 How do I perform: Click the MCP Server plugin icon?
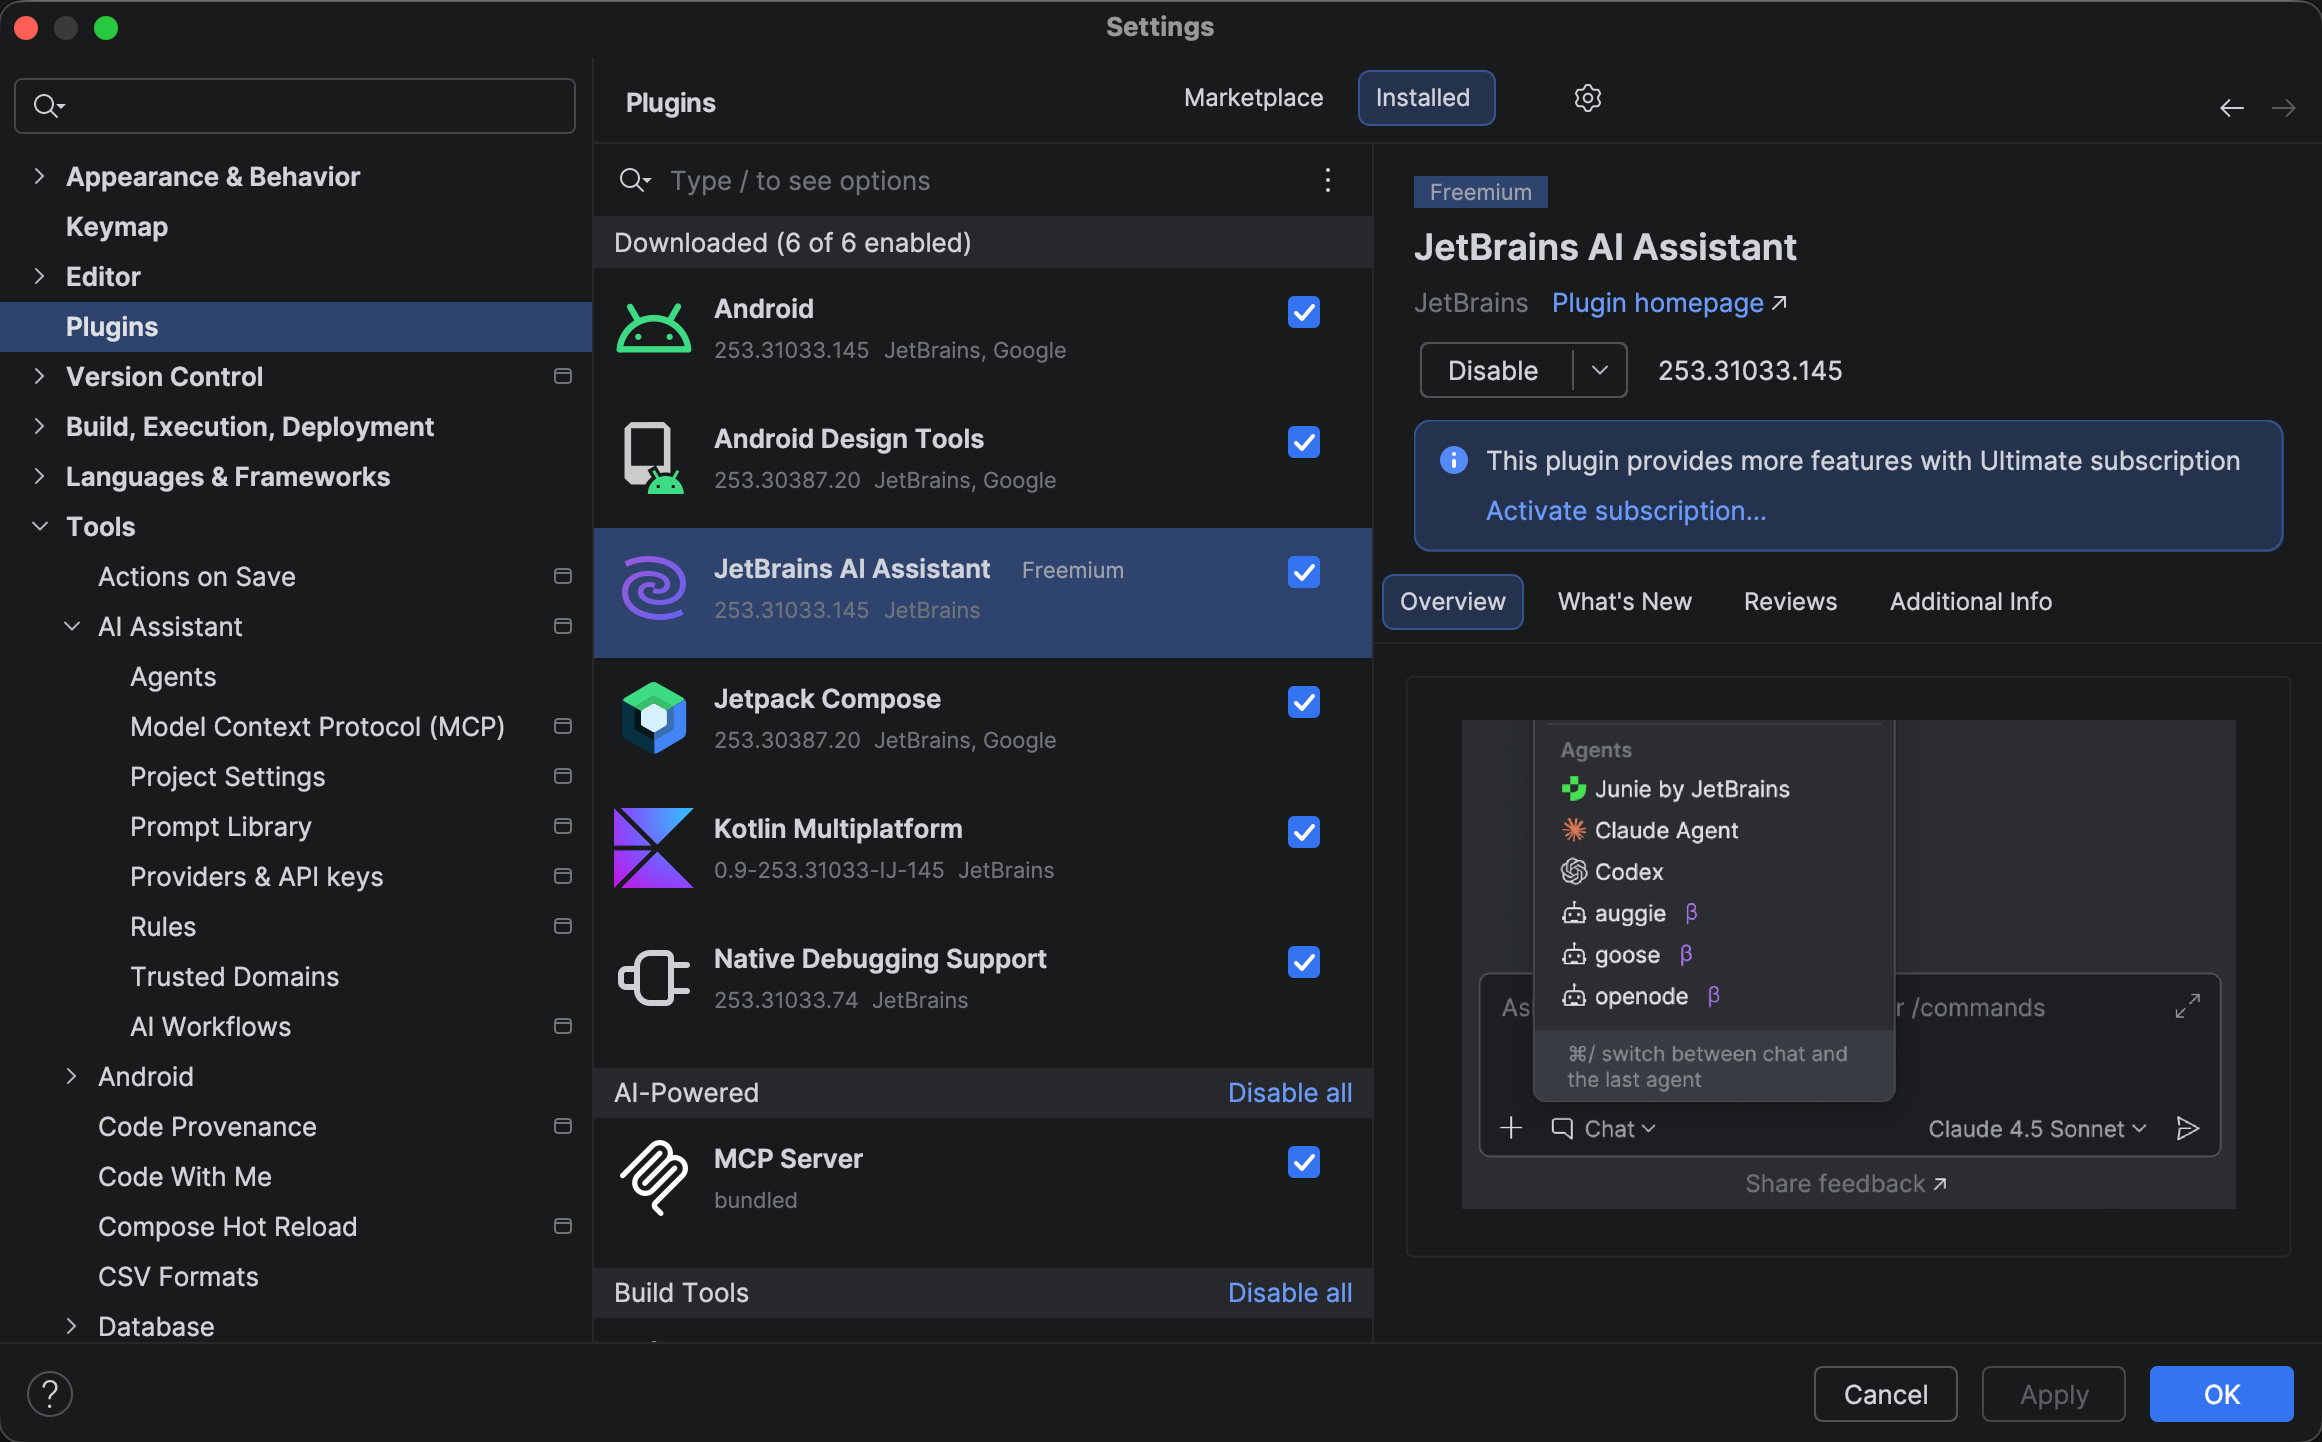(653, 1177)
